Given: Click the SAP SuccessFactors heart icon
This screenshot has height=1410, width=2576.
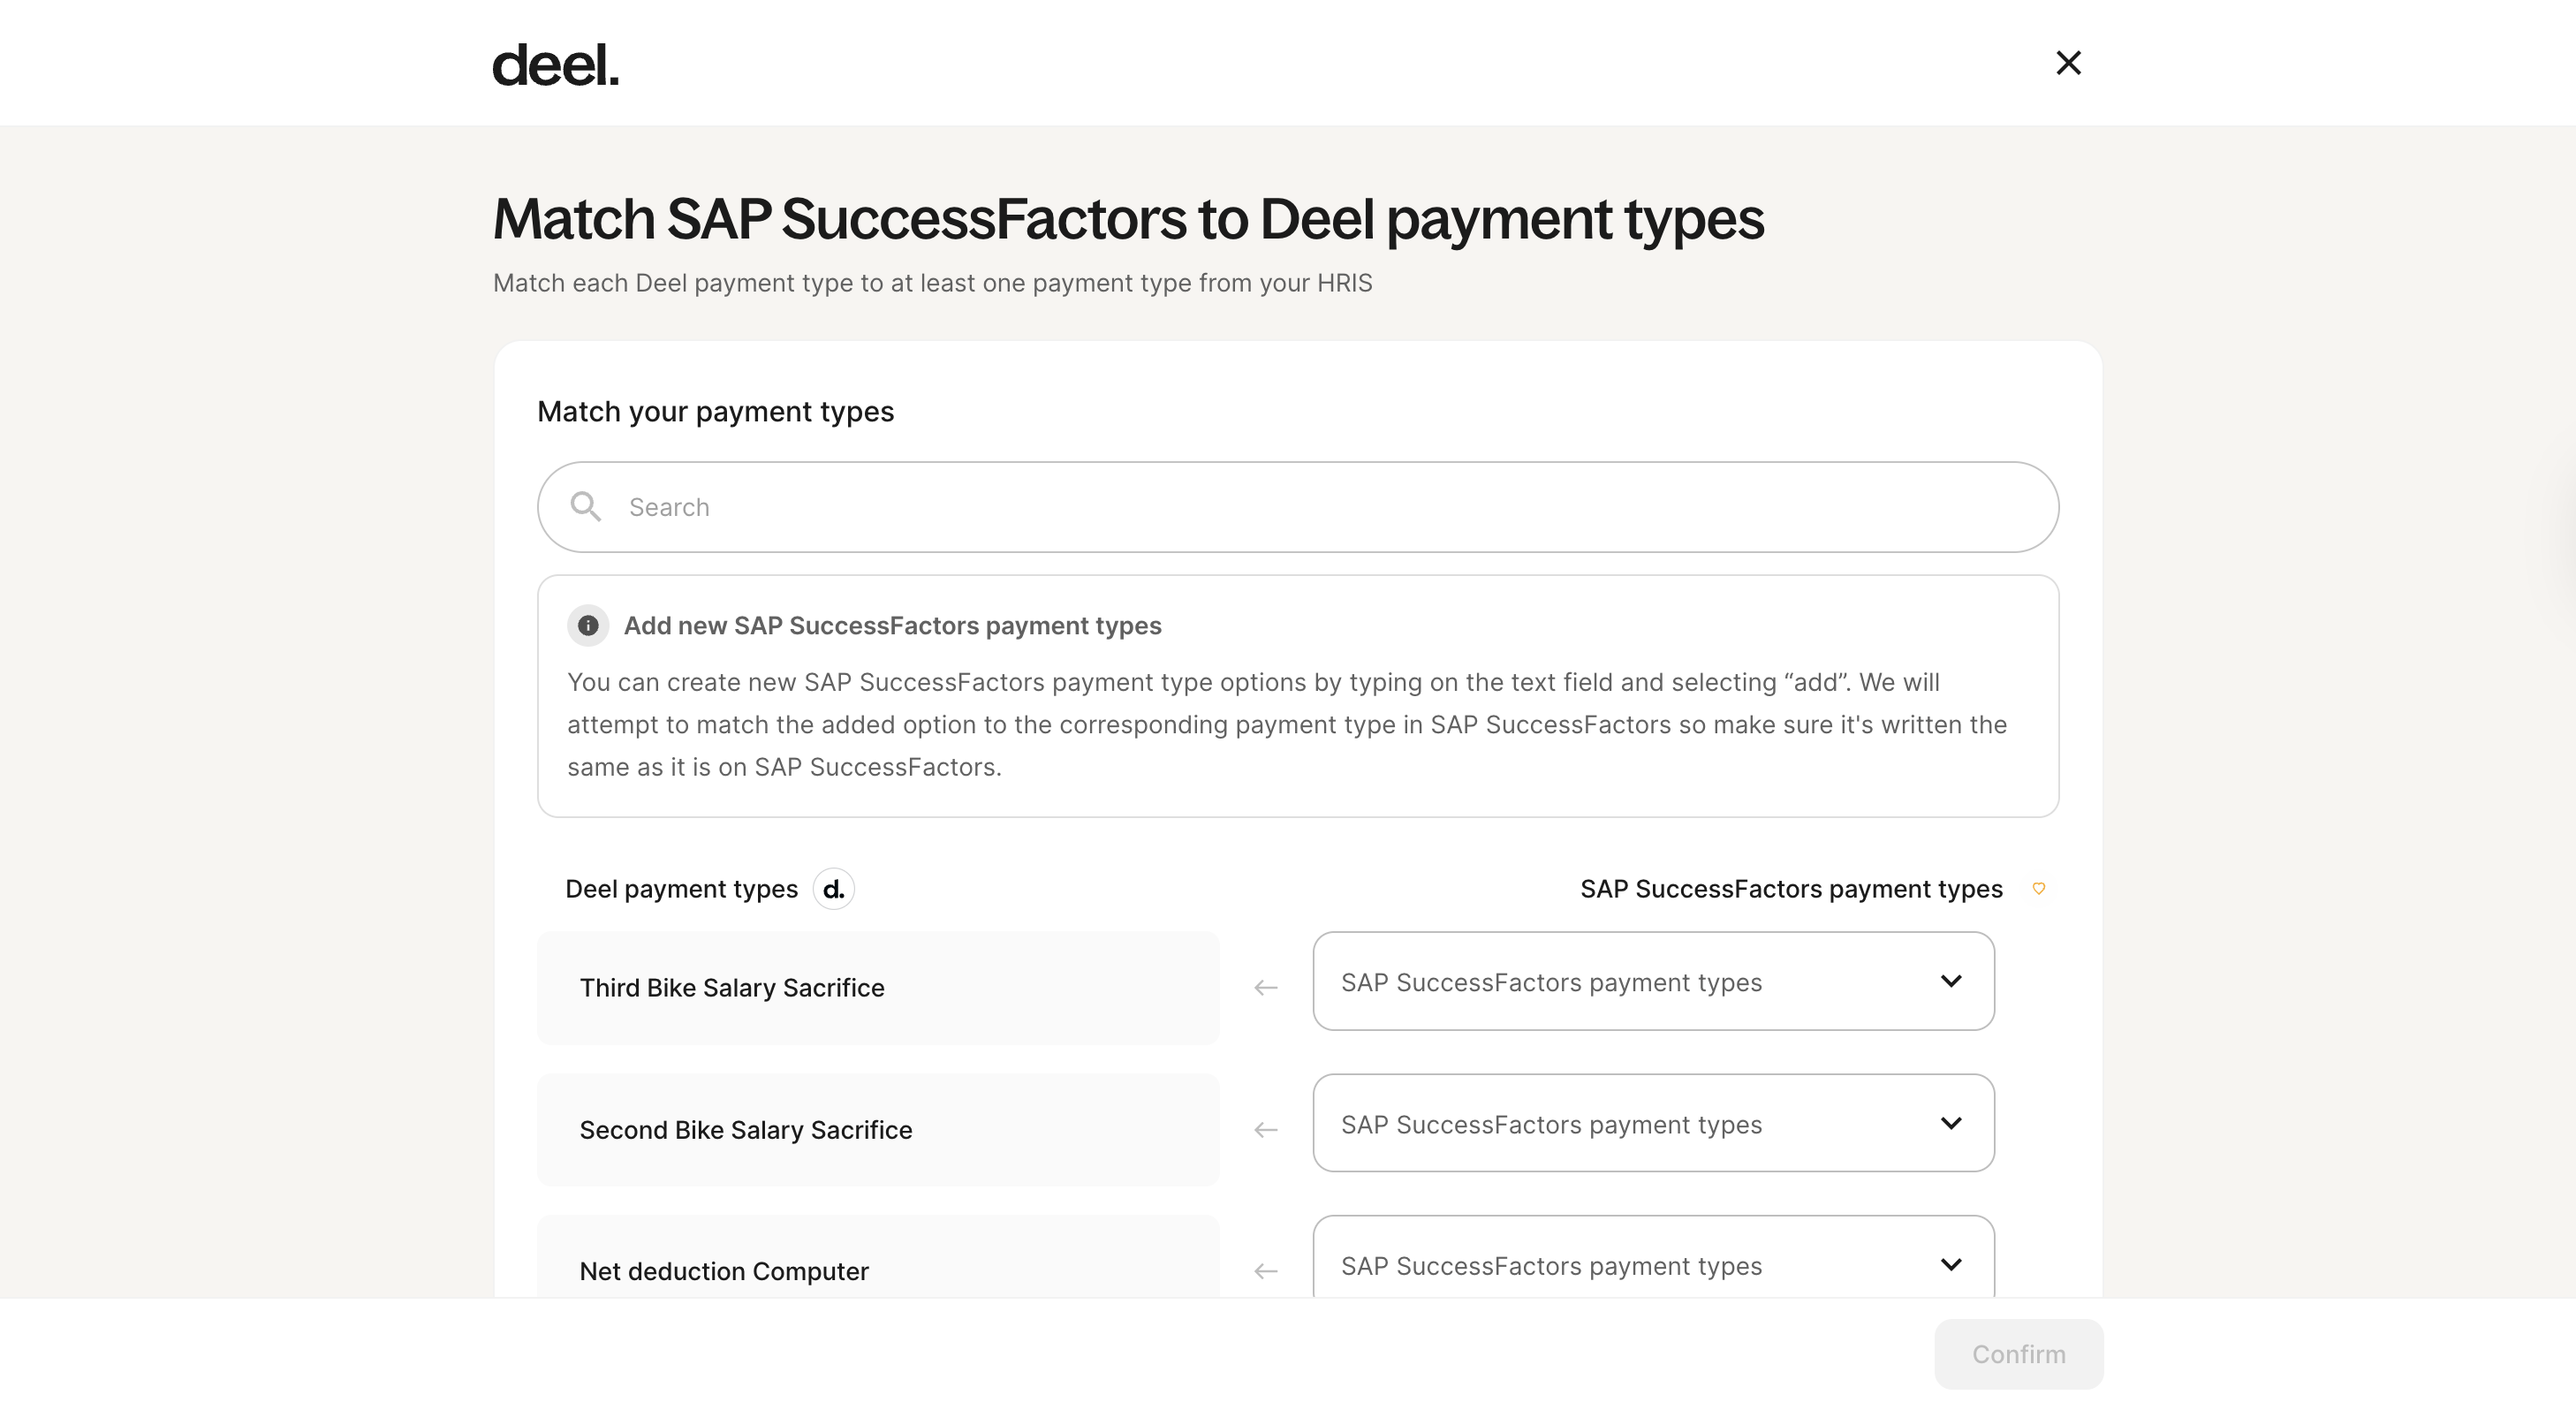Looking at the screenshot, I should tap(2039, 889).
